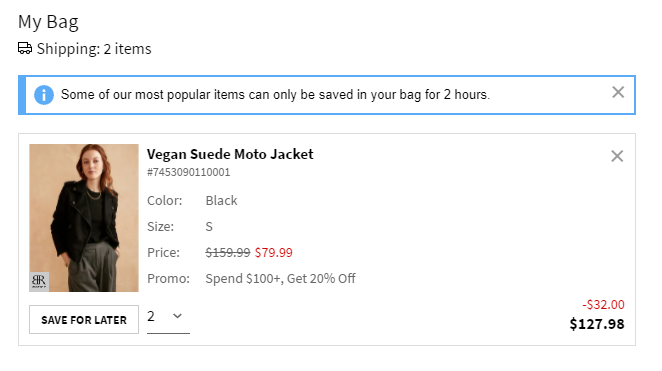Click the $127.98 item total
This screenshot has width=662, height=371.
coord(597,324)
